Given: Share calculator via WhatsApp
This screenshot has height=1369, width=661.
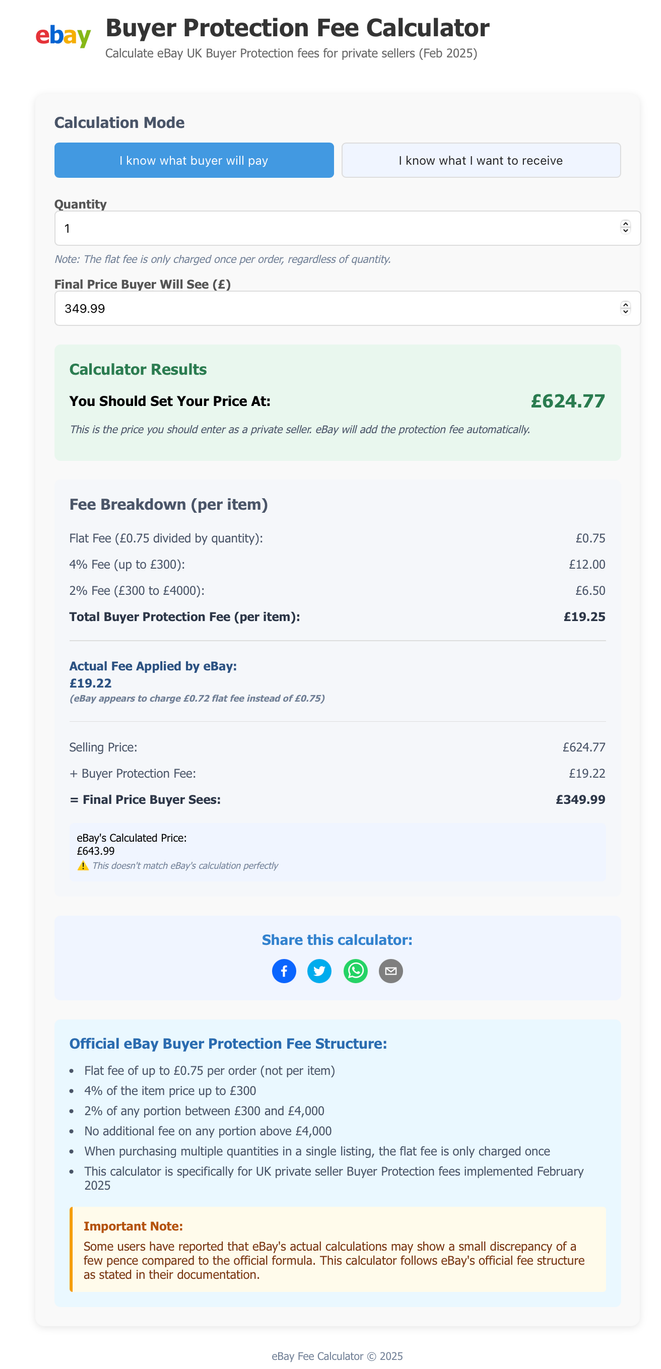Looking at the screenshot, I should click(355, 971).
